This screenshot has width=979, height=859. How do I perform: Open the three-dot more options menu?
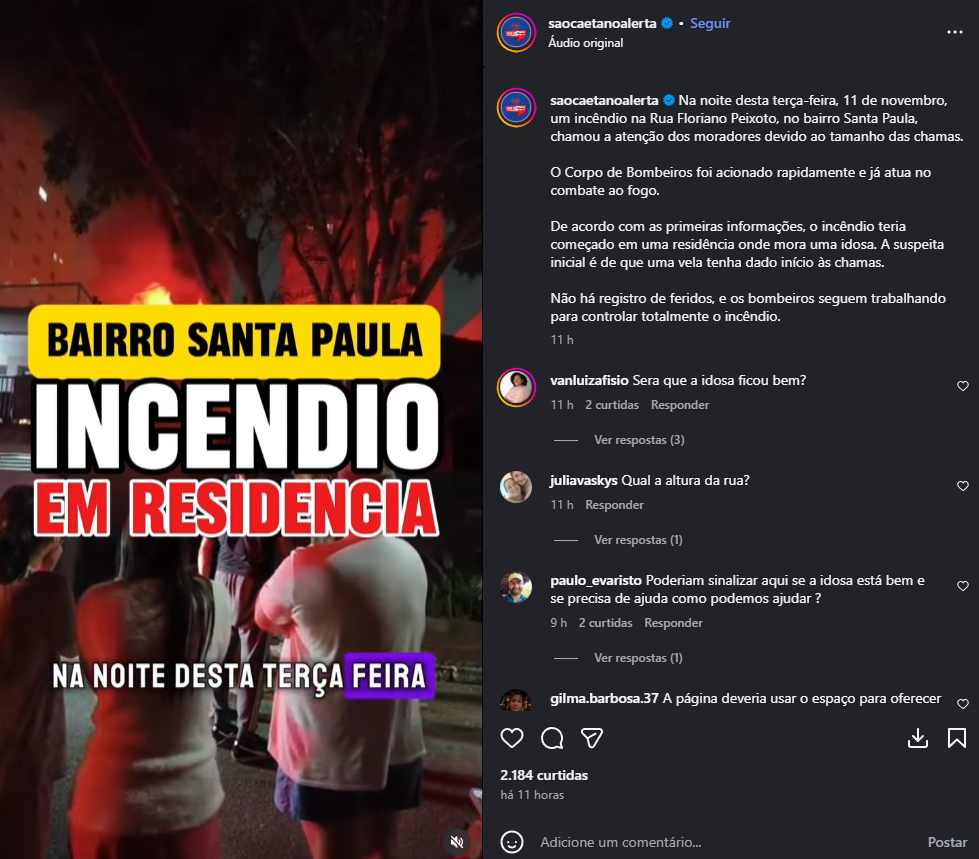click(955, 32)
